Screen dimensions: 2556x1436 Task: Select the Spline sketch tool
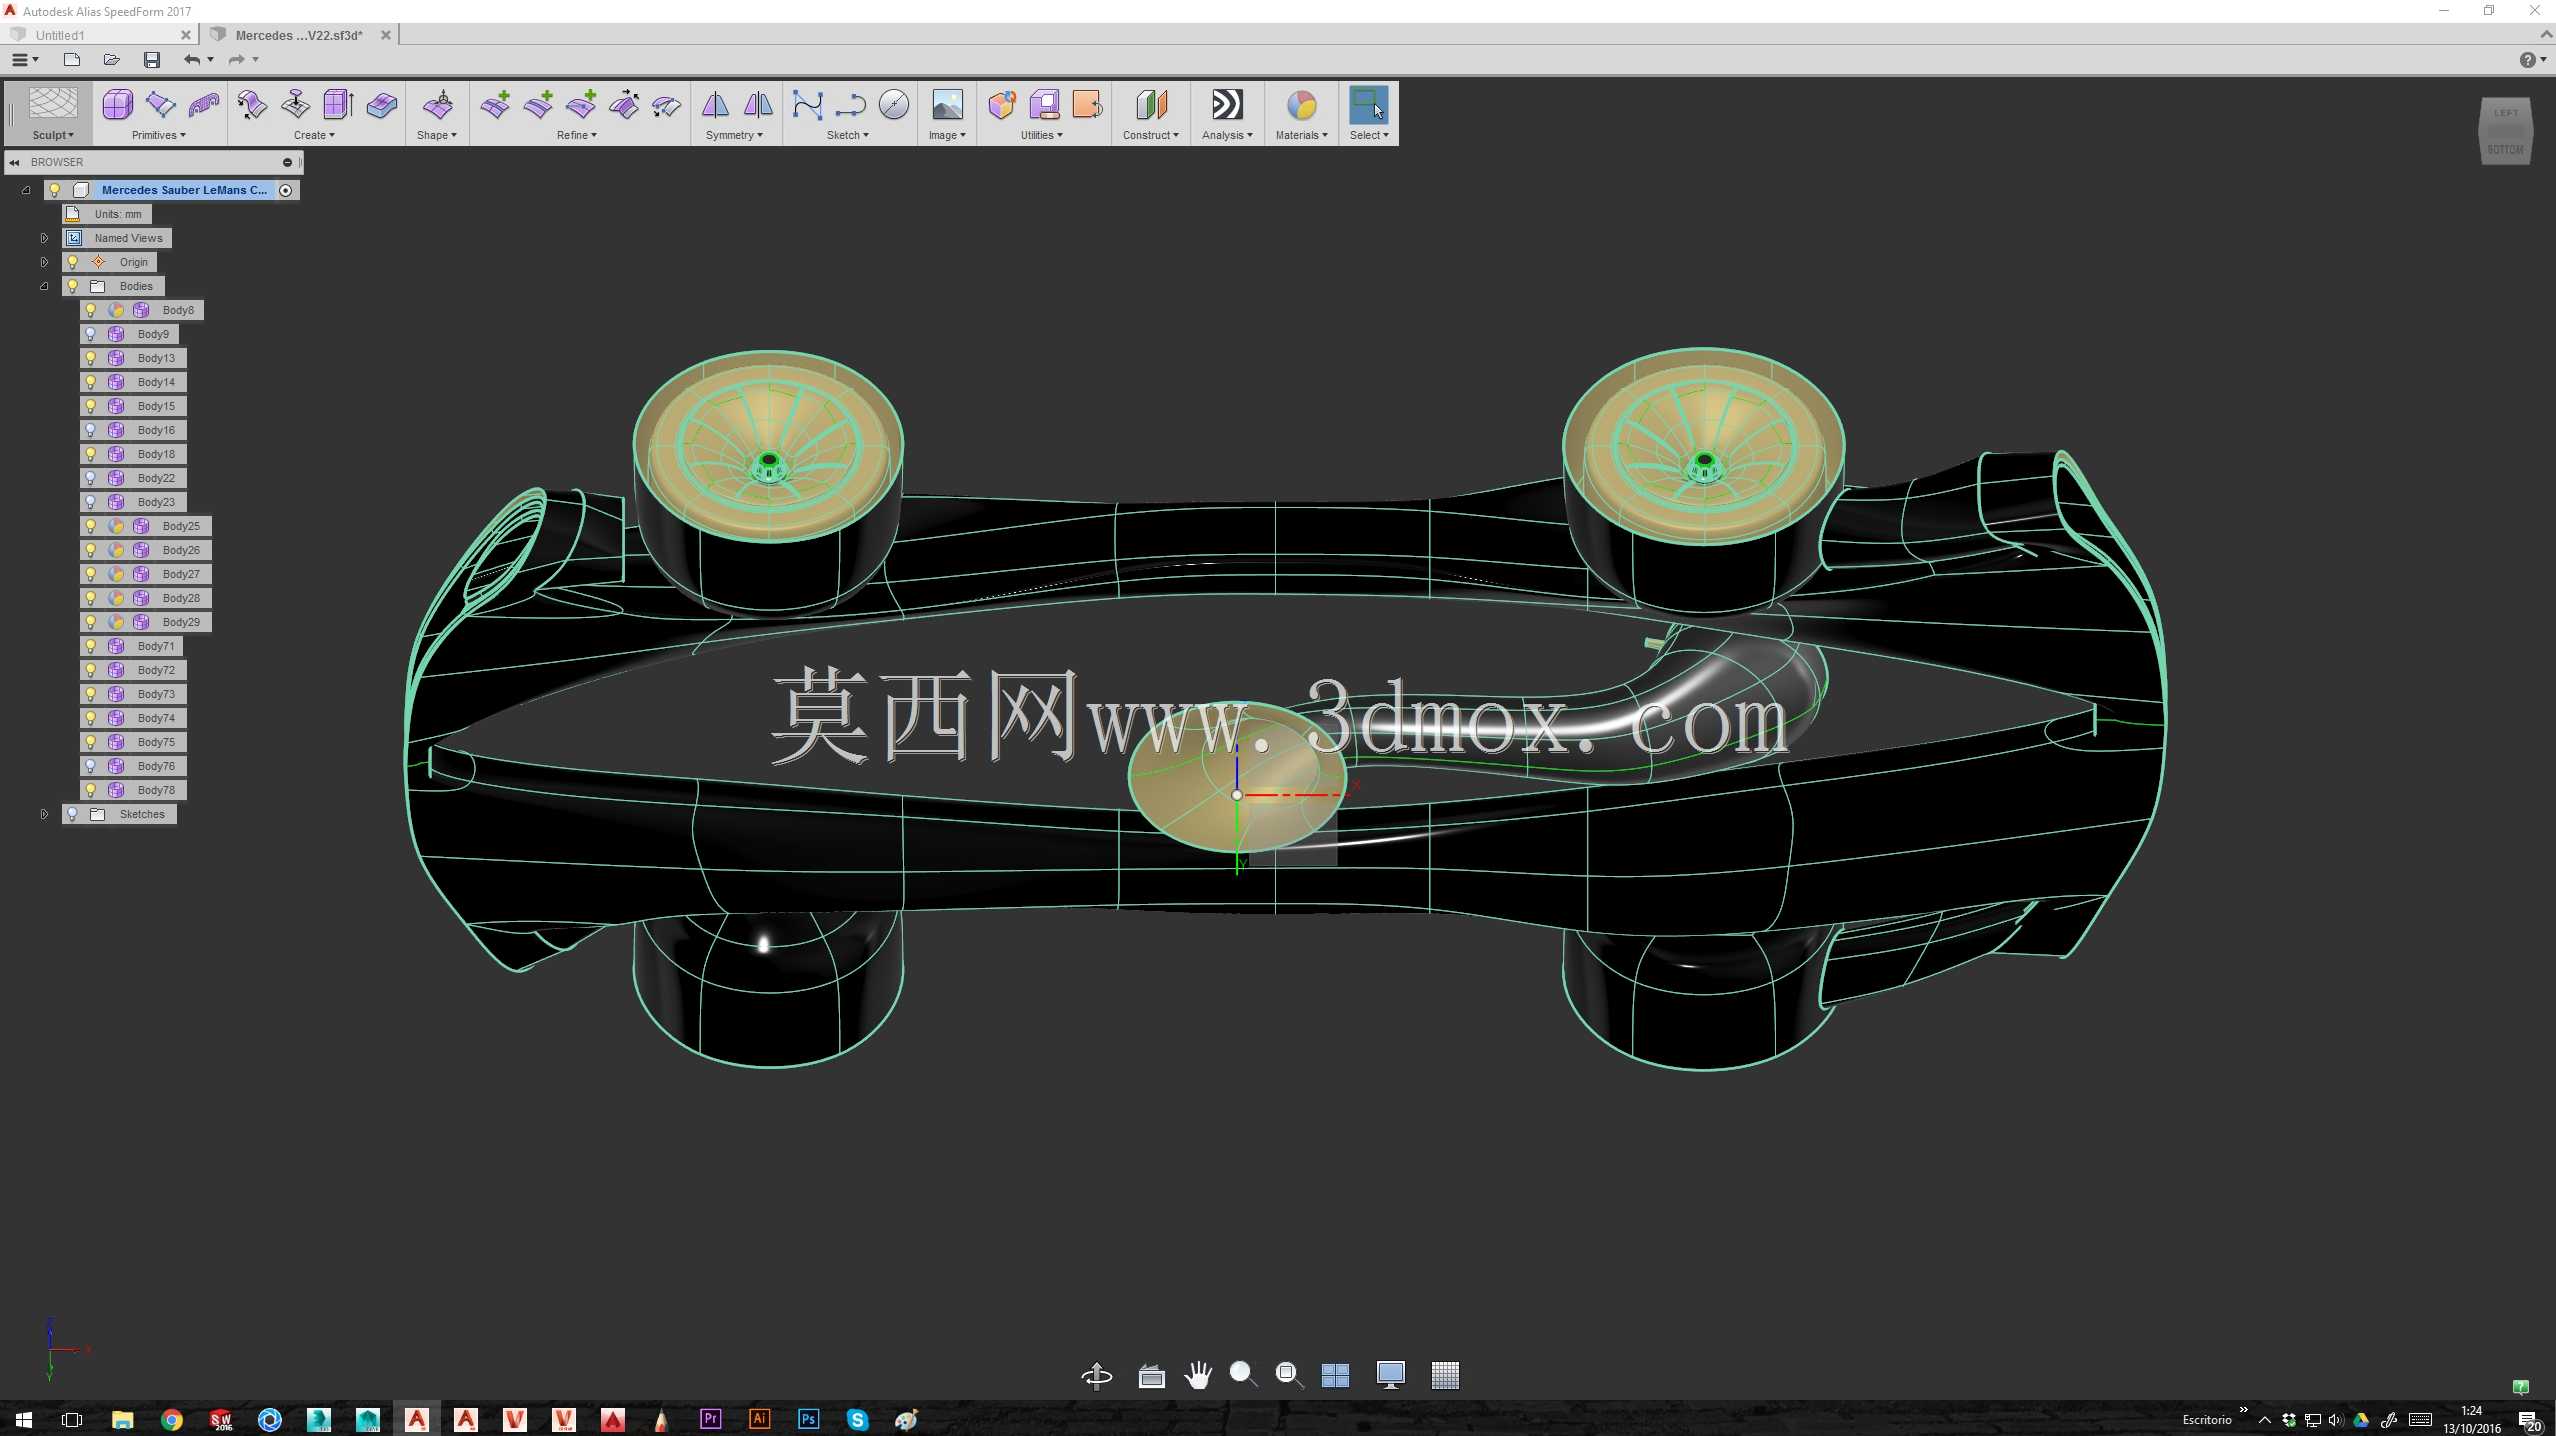(x=807, y=105)
